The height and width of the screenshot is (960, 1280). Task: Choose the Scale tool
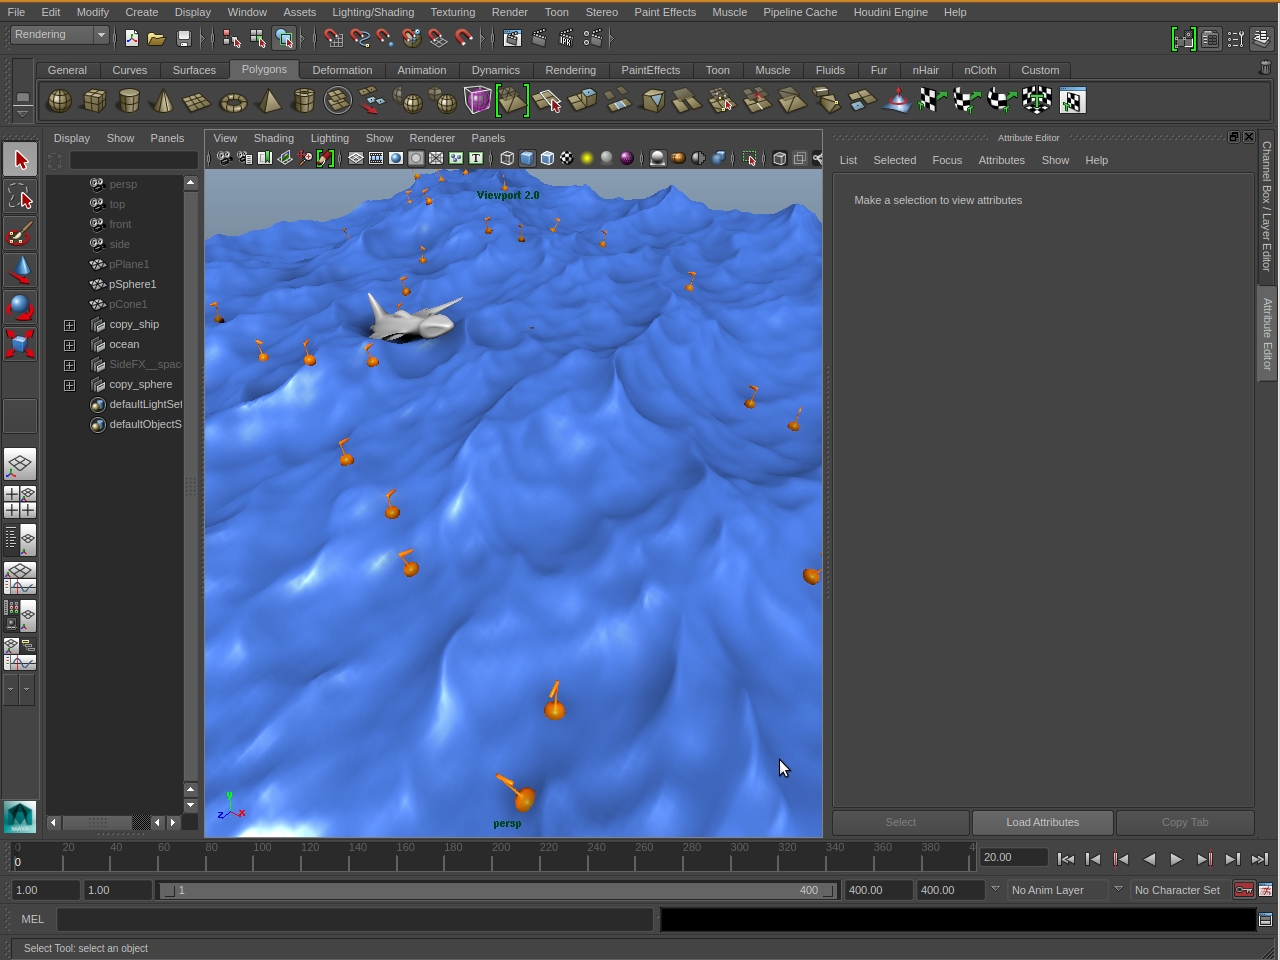click(x=20, y=344)
